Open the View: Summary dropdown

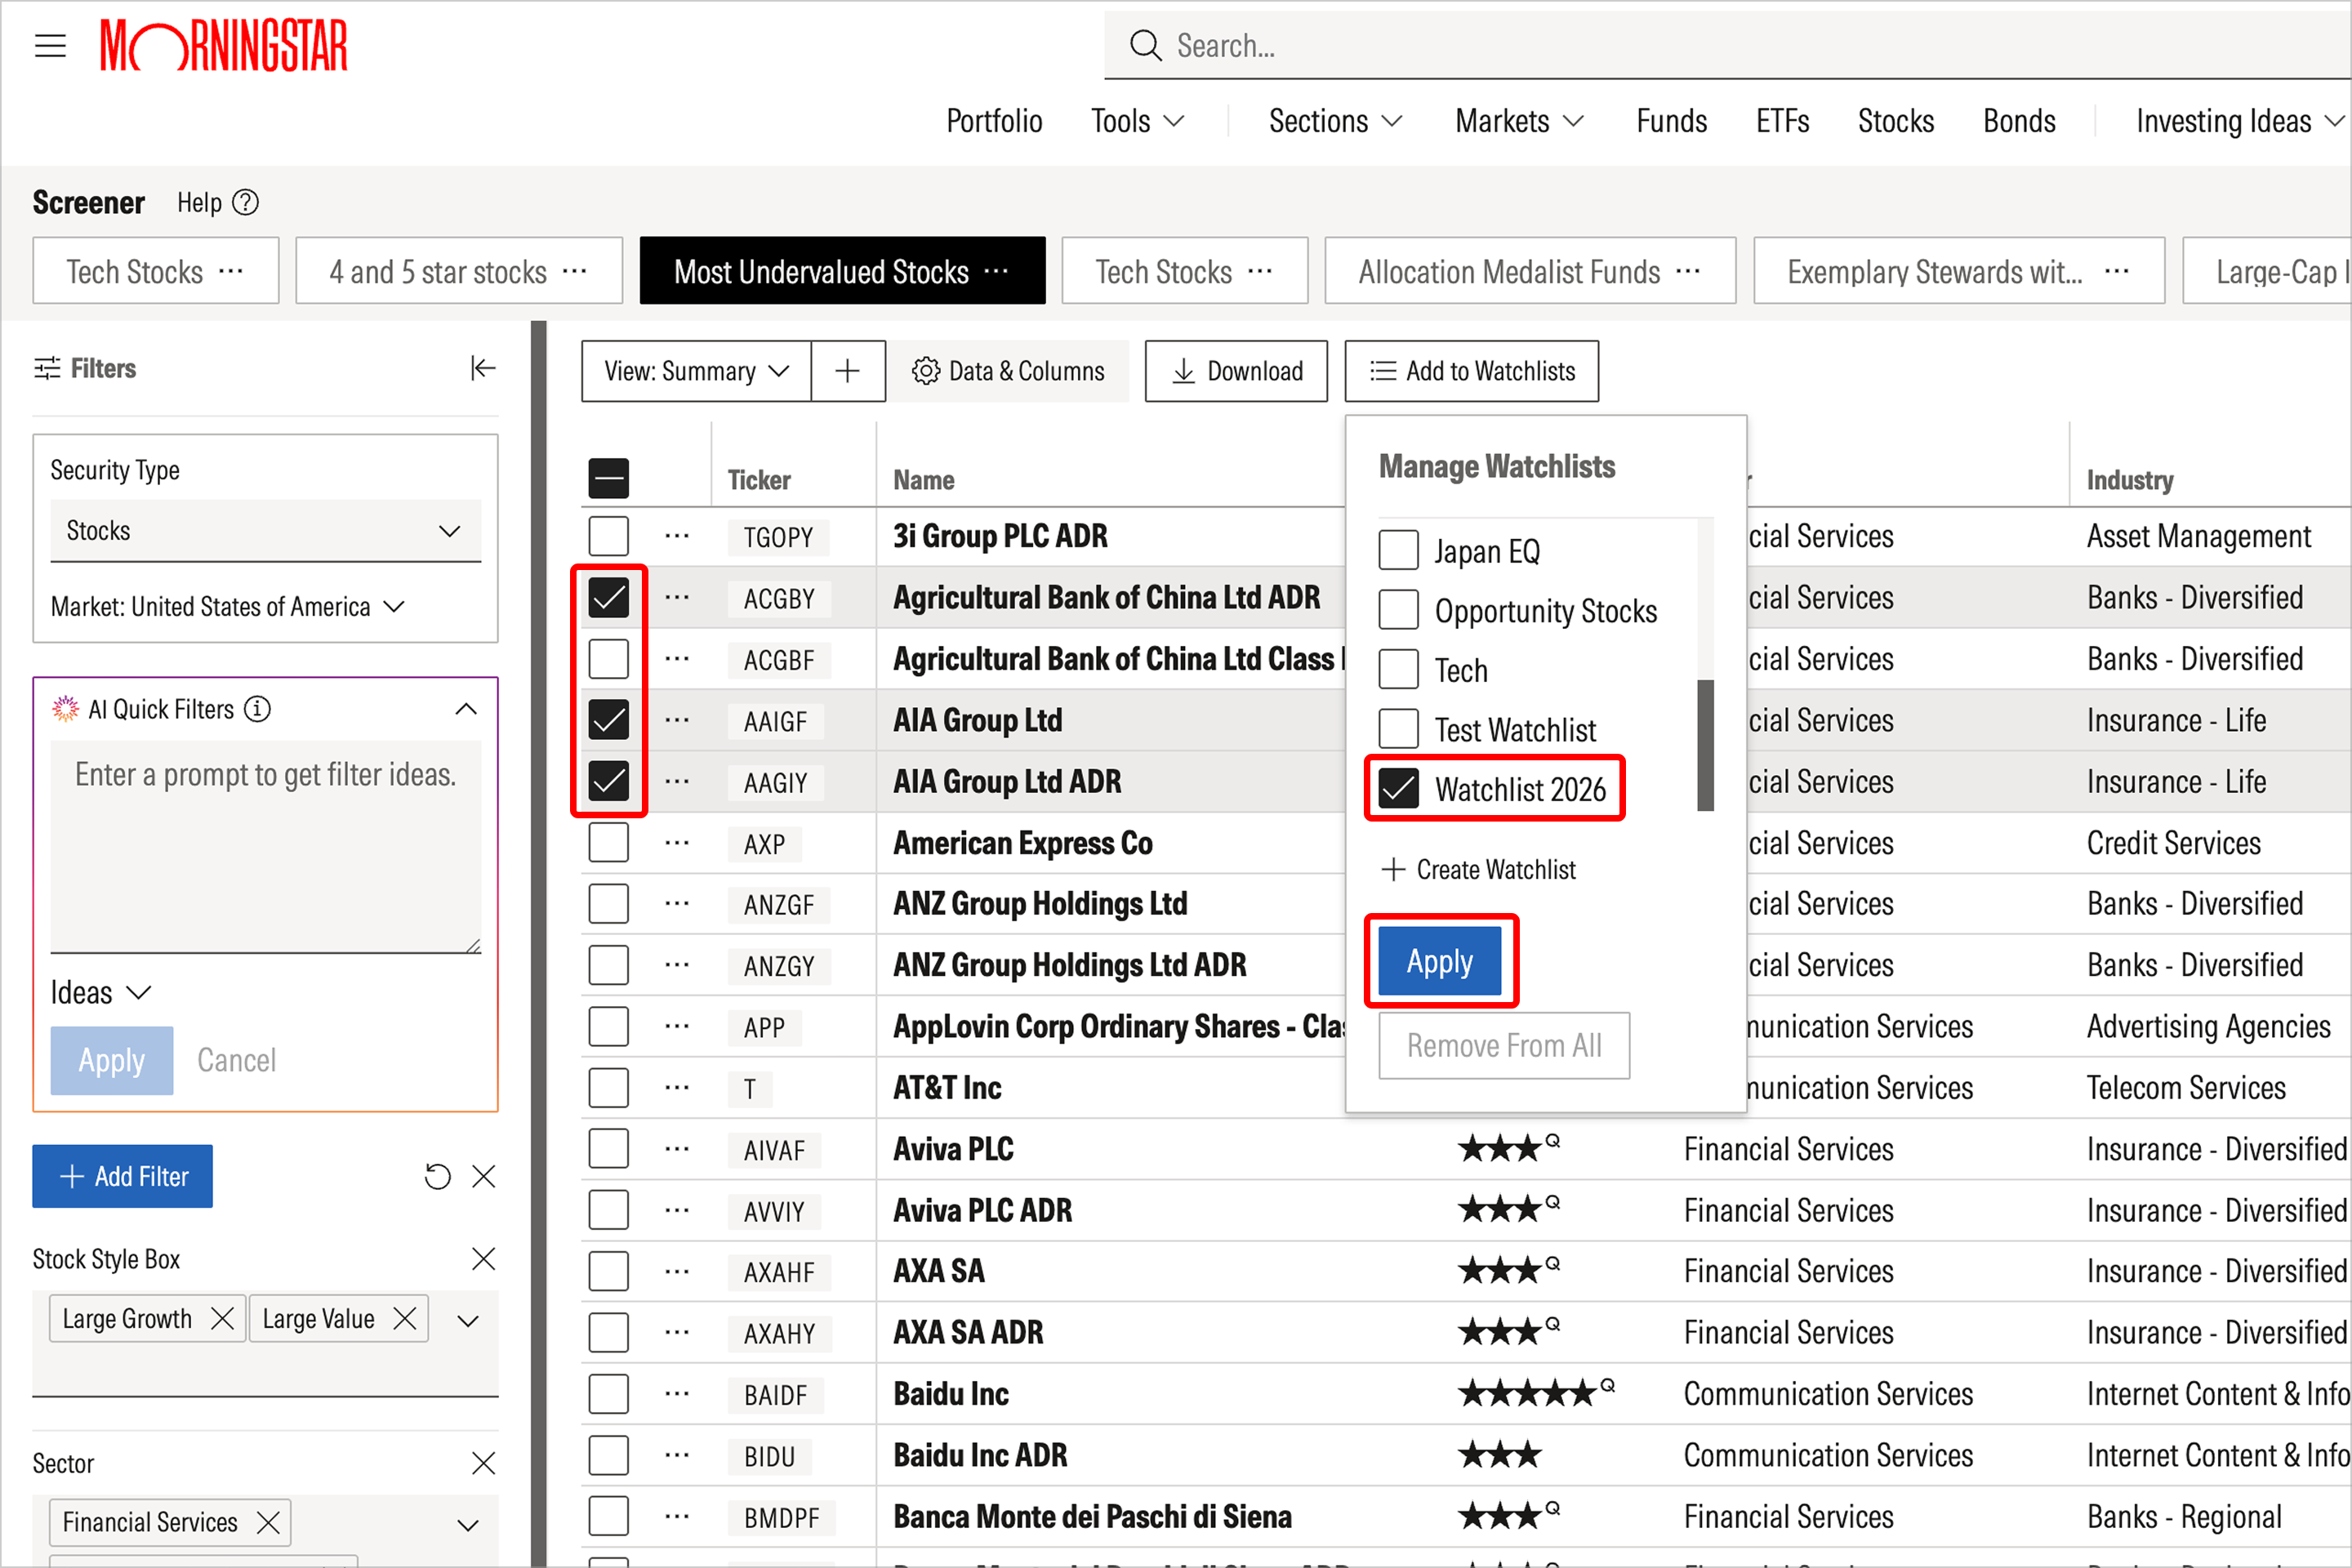tap(696, 371)
